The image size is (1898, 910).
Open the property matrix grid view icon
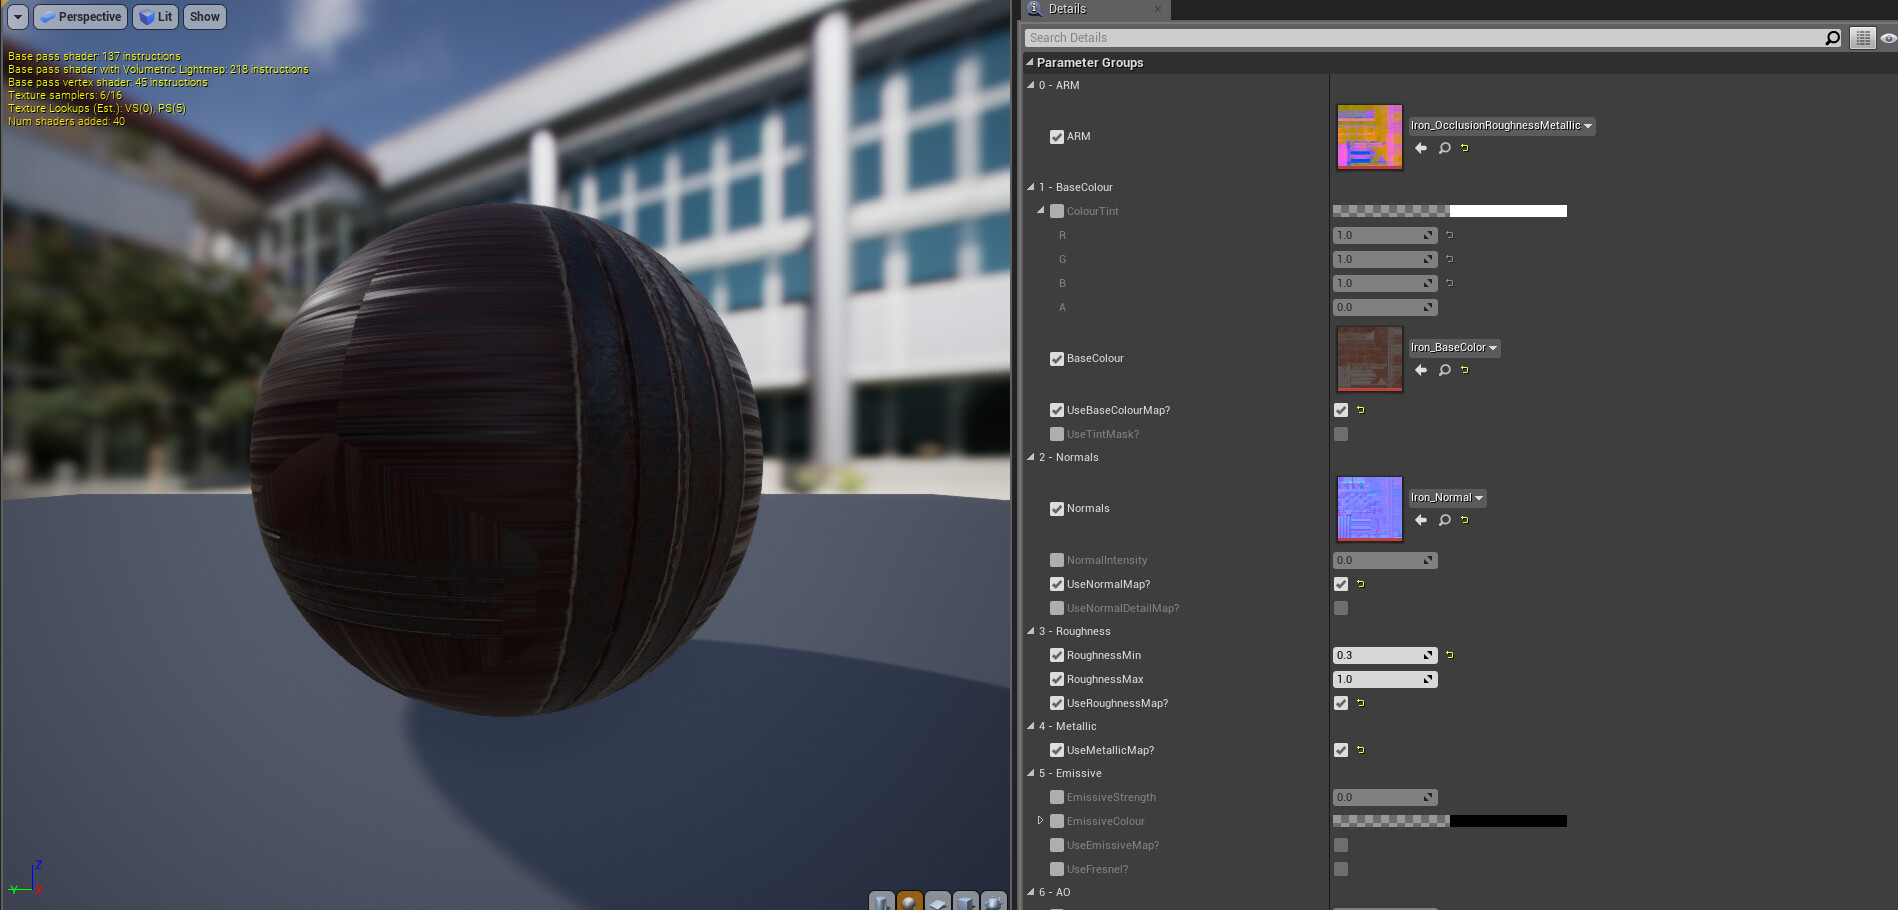(x=1862, y=38)
